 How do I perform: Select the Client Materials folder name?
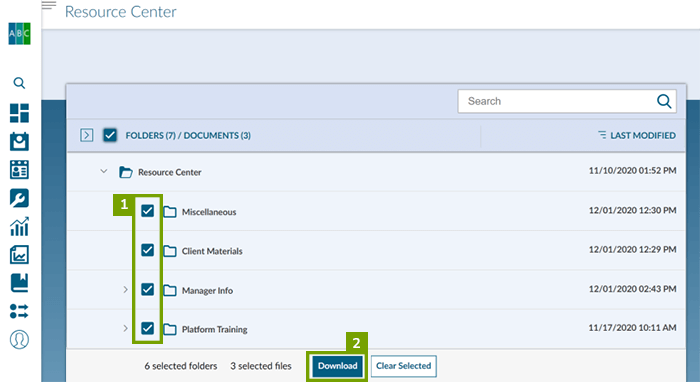point(212,251)
